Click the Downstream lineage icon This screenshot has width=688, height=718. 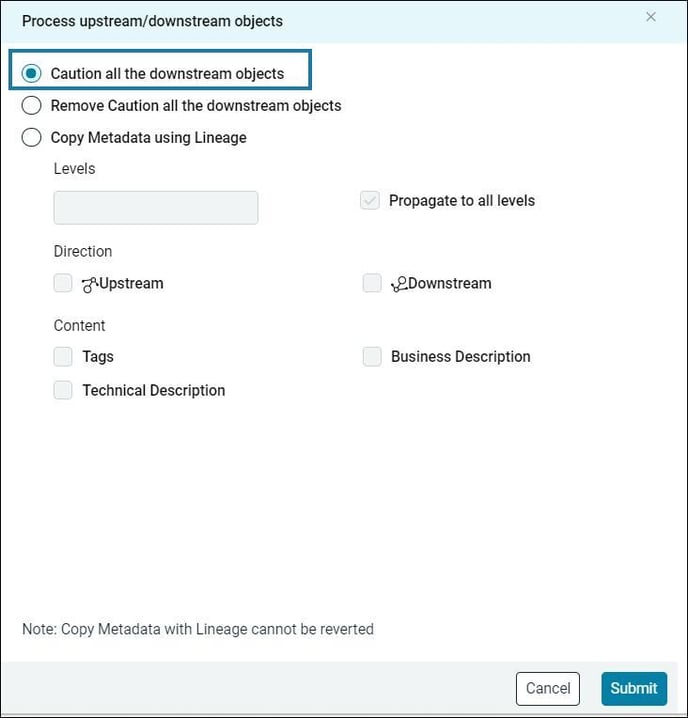(x=398, y=284)
